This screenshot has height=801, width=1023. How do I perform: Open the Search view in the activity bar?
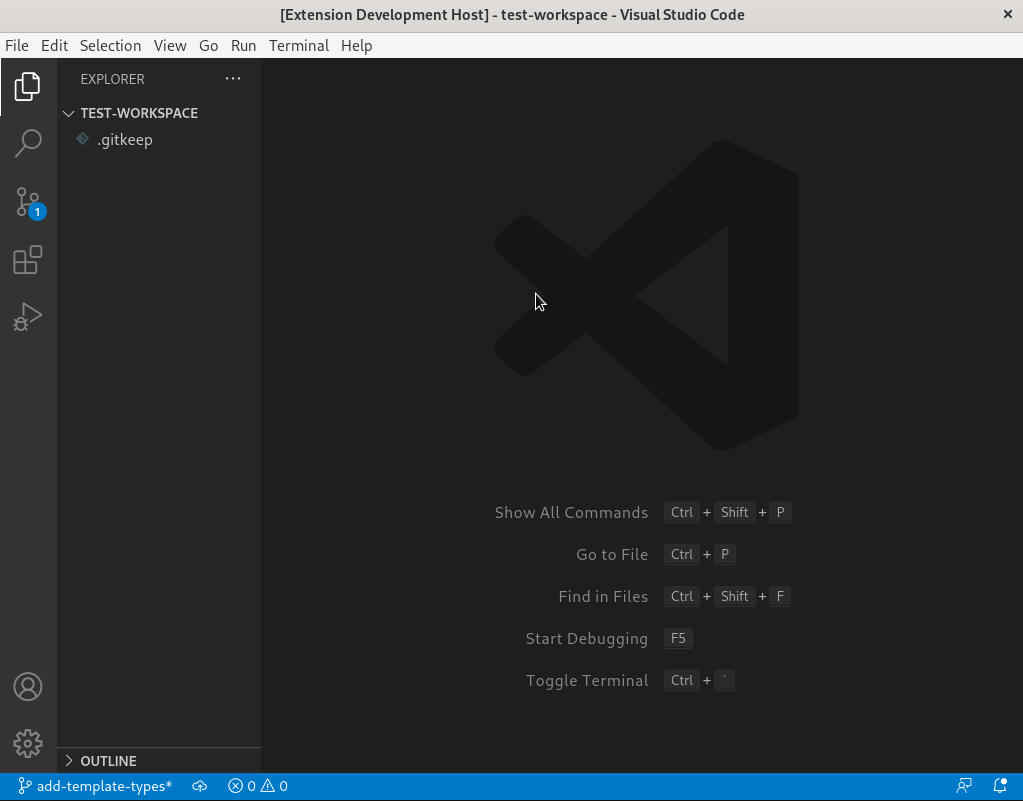[x=28, y=144]
